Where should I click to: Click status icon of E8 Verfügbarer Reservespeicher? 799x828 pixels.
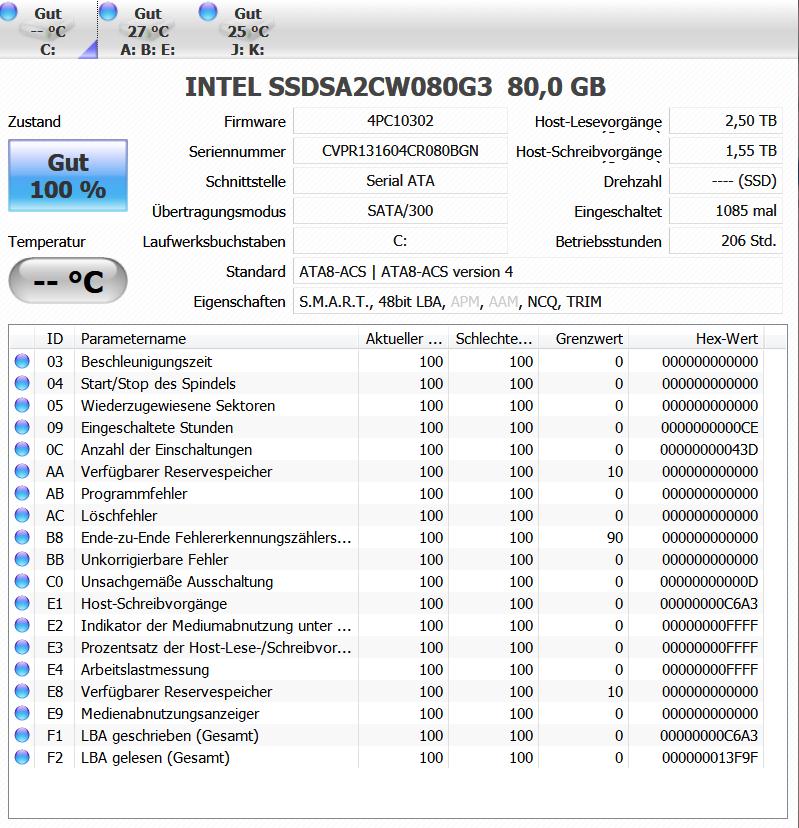point(22,691)
